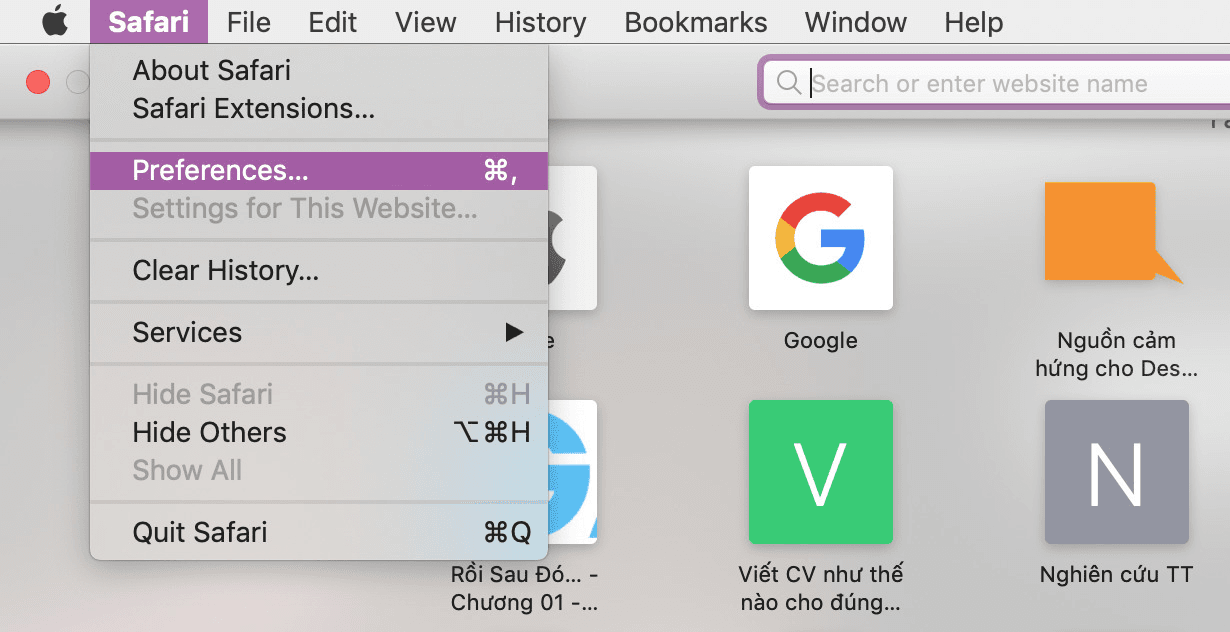Open Safari Extensions...
Viewport: 1230px width, 632px height.
[319, 109]
